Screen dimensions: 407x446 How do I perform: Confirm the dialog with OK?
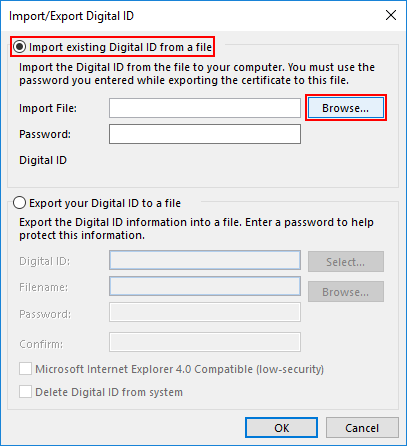coord(281,428)
